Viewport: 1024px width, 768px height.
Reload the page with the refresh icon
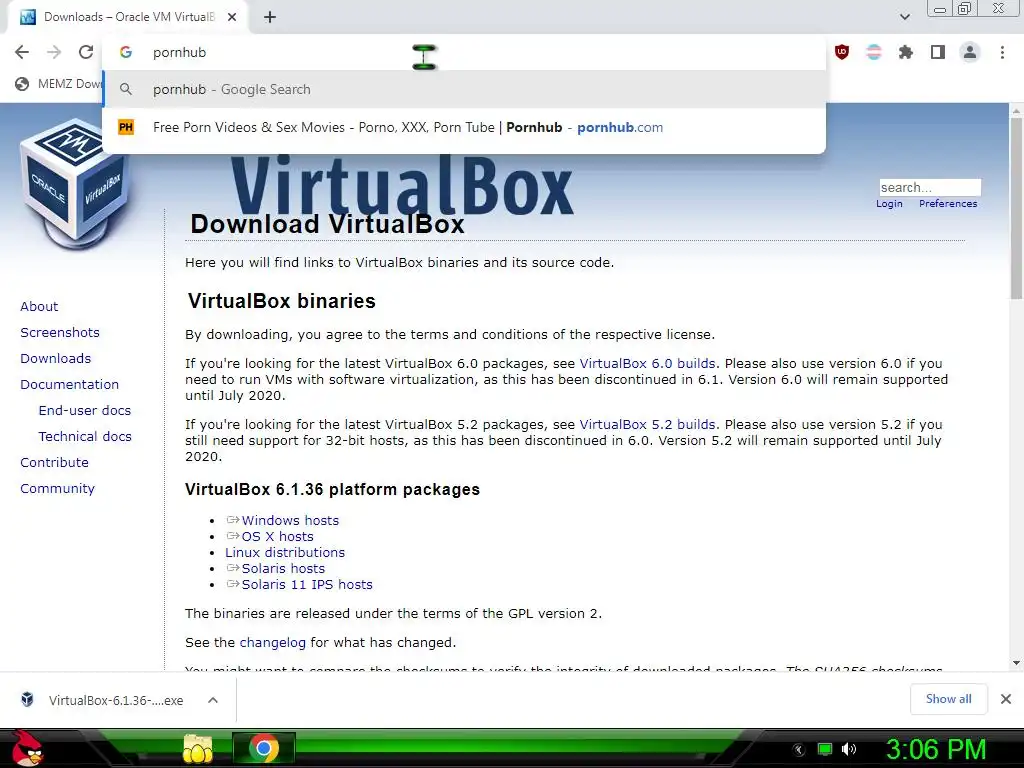click(86, 52)
